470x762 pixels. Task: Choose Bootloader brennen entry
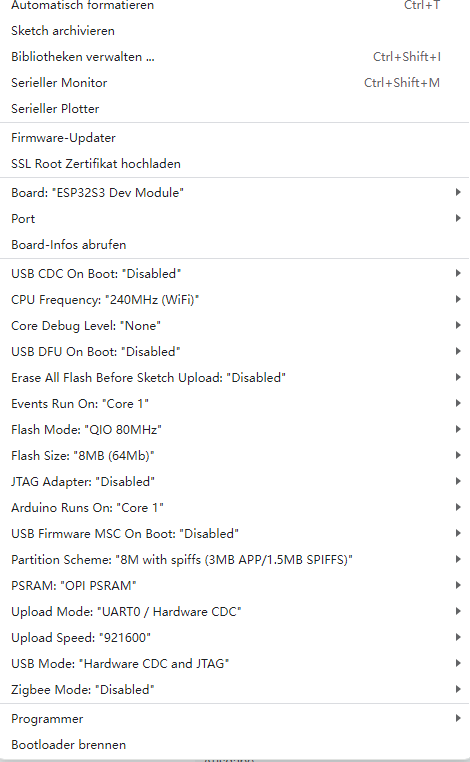point(235,745)
